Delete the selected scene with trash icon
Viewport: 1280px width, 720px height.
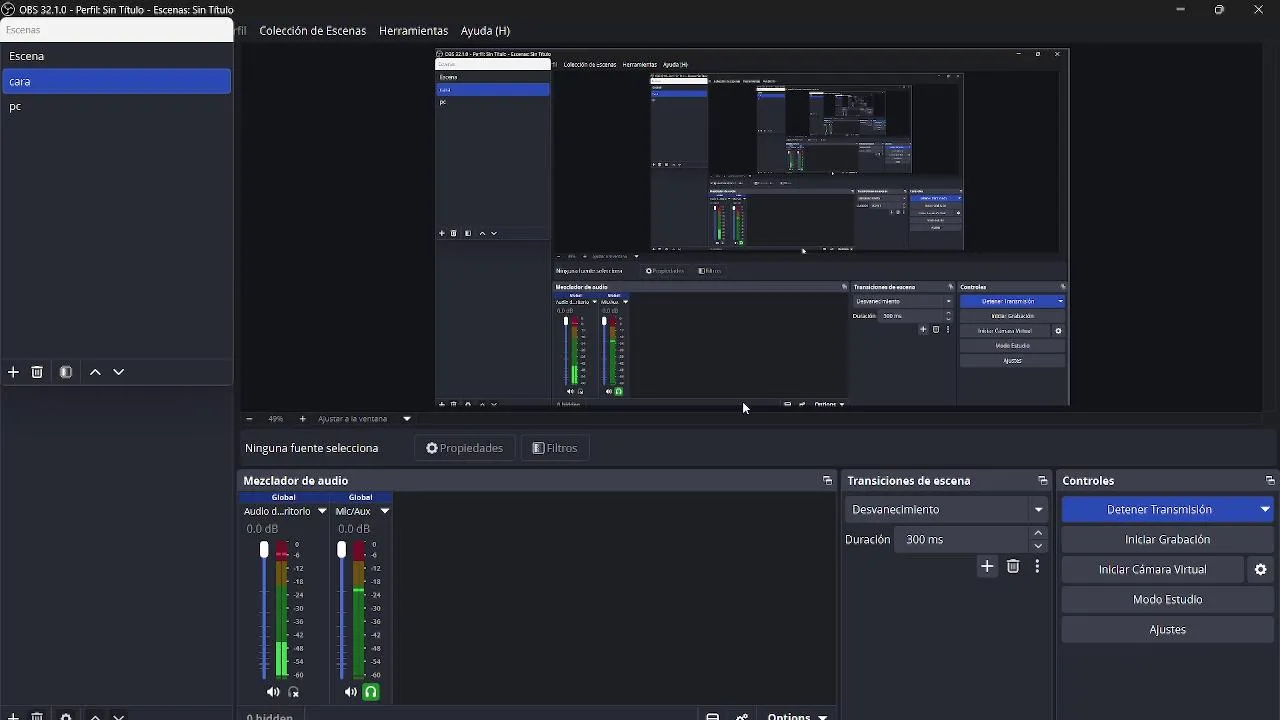[37, 372]
